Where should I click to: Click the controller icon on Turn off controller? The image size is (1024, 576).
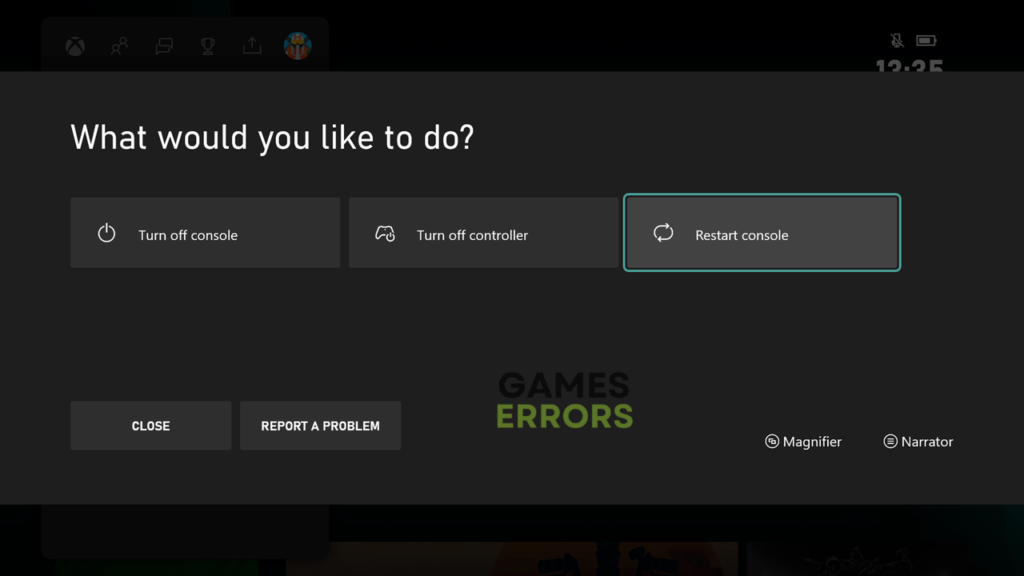pyautogui.click(x=385, y=233)
